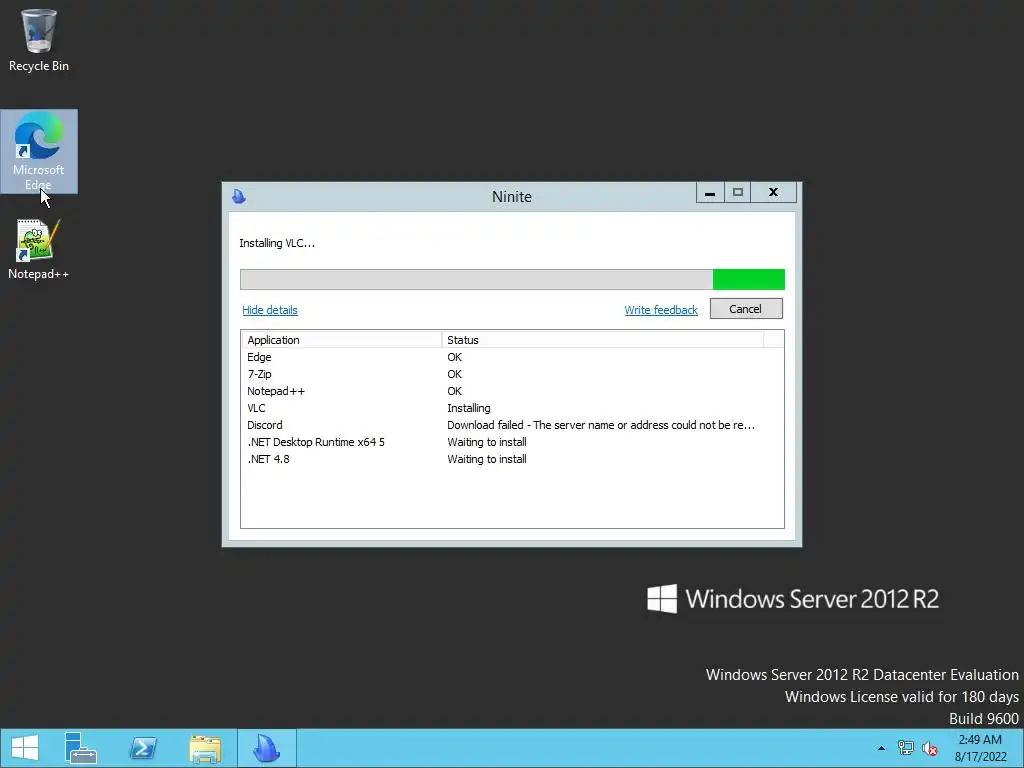Screen dimensions: 1024x768
Task: Click Waiting to install status for .NET 4.8
Action: click(487, 459)
